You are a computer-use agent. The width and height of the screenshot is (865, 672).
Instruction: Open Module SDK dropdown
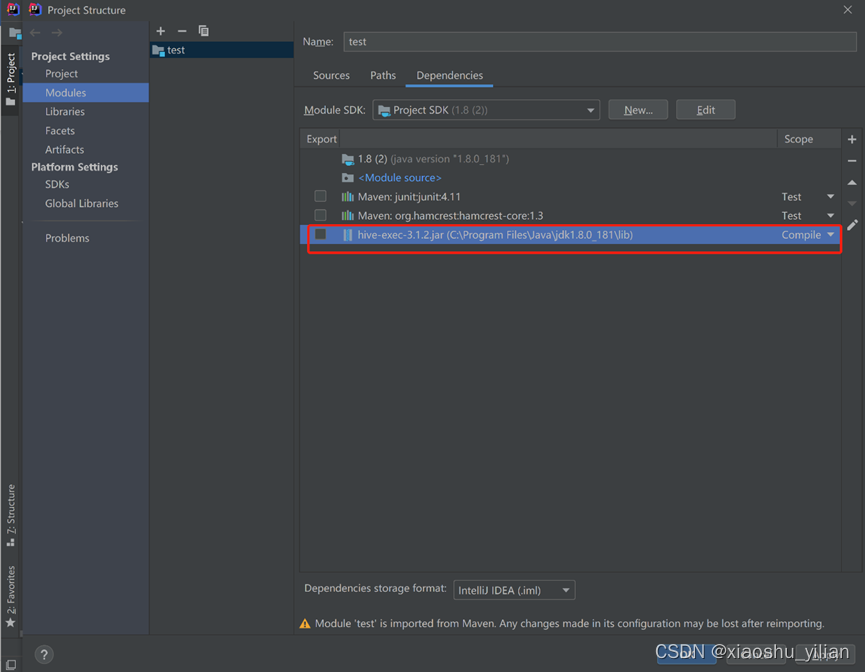[x=486, y=110]
